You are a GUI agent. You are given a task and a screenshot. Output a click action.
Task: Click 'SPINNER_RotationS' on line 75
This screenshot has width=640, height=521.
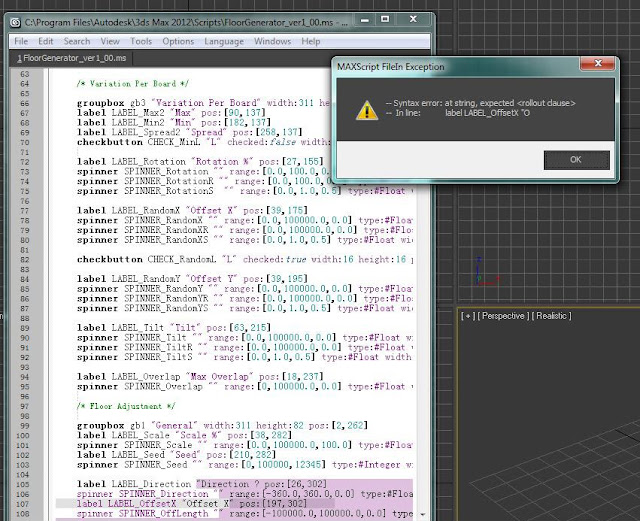[169, 191]
